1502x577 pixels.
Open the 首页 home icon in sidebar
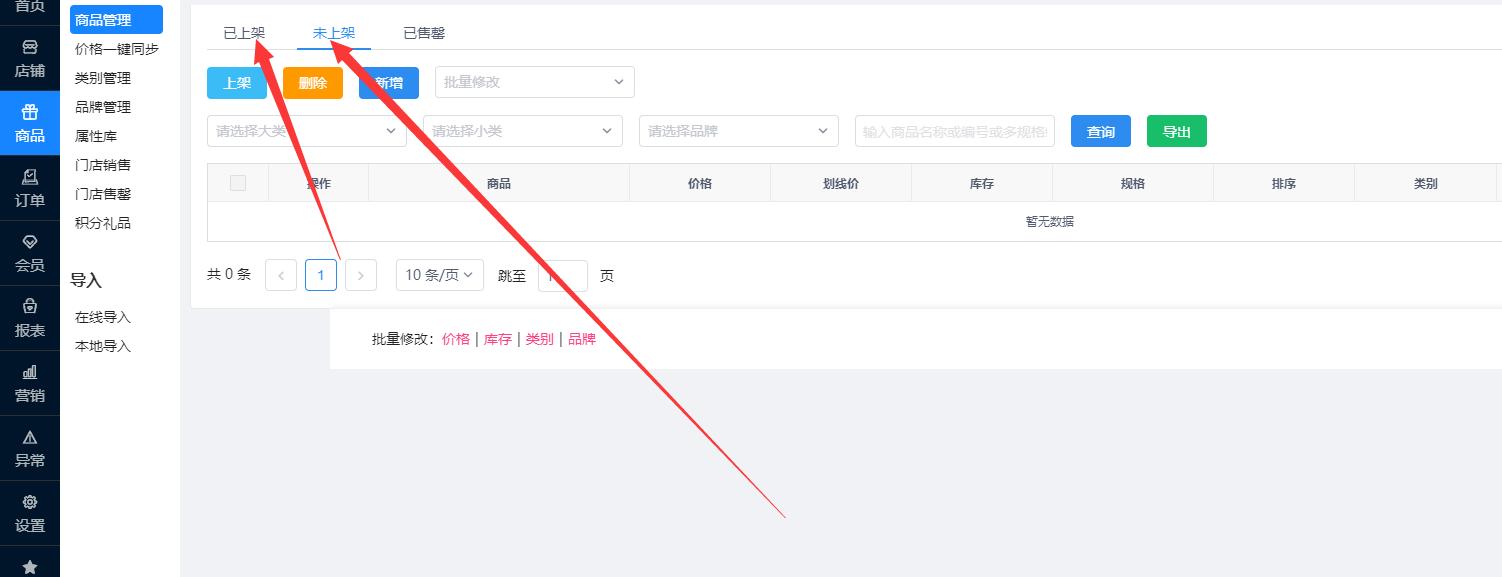[29, 10]
